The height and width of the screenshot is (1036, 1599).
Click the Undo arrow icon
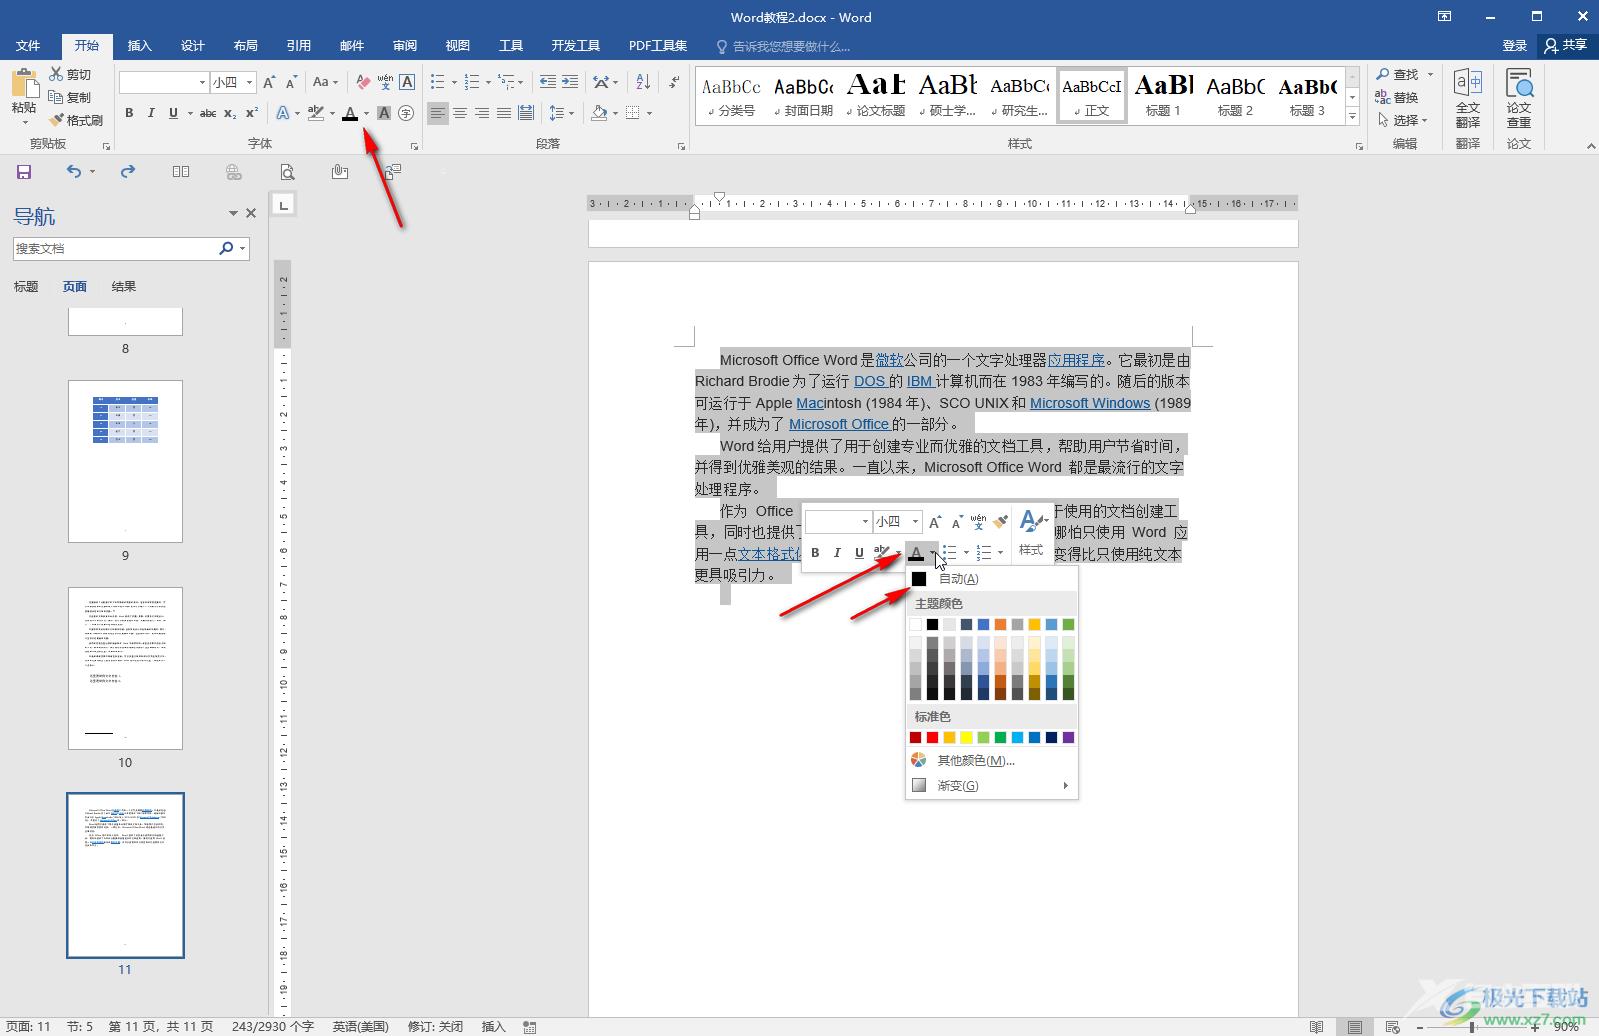[74, 172]
